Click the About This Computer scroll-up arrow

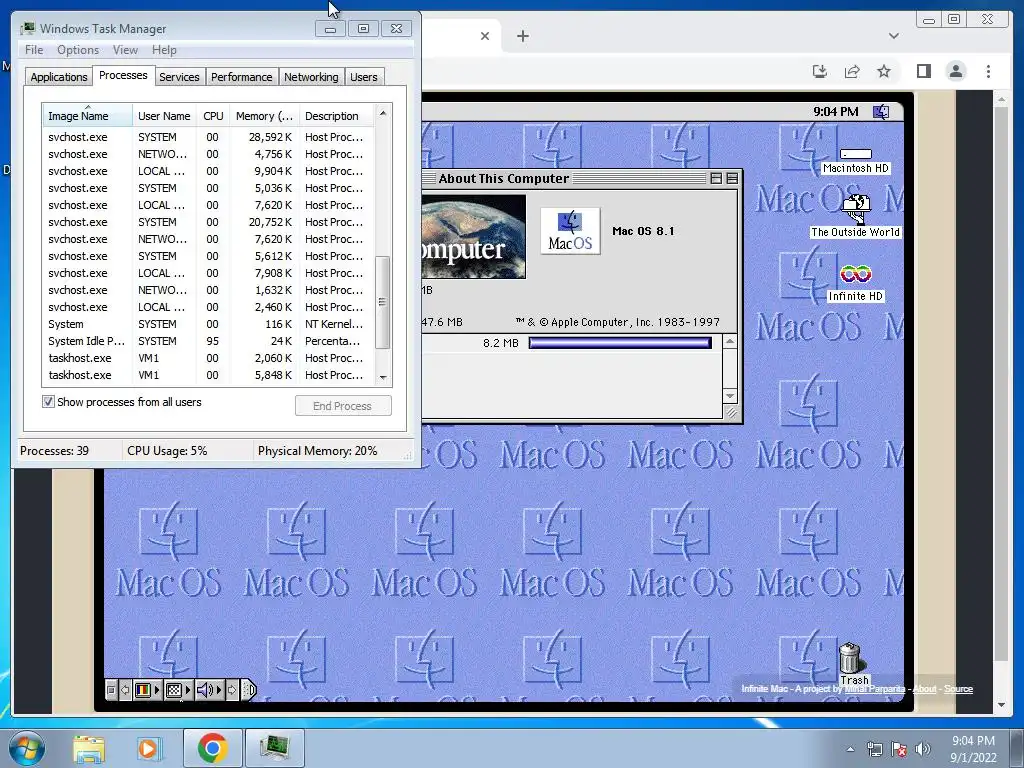pyautogui.click(x=730, y=342)
